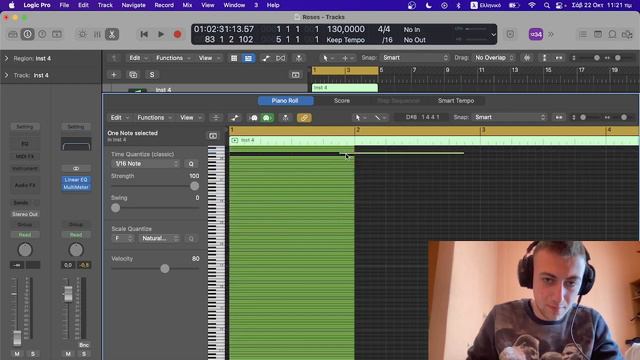Open Piano Roll Snap Smart dropdown
The image size is (640, 360).
pos(509,117)
